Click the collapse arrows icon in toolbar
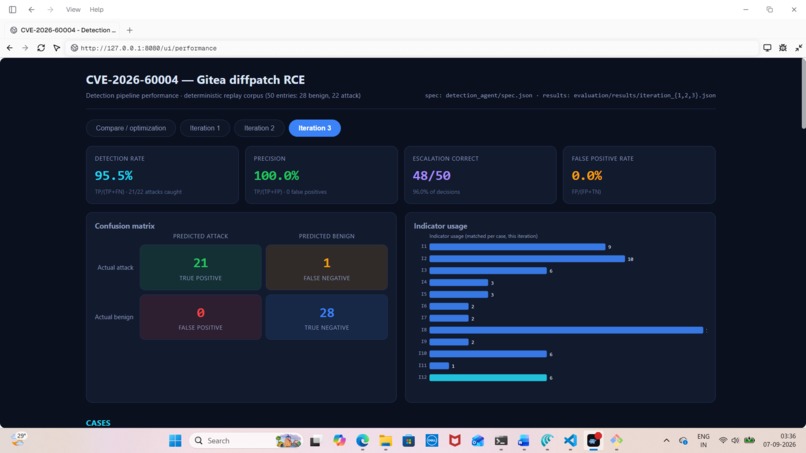806x453 pixels. point(798,48)
